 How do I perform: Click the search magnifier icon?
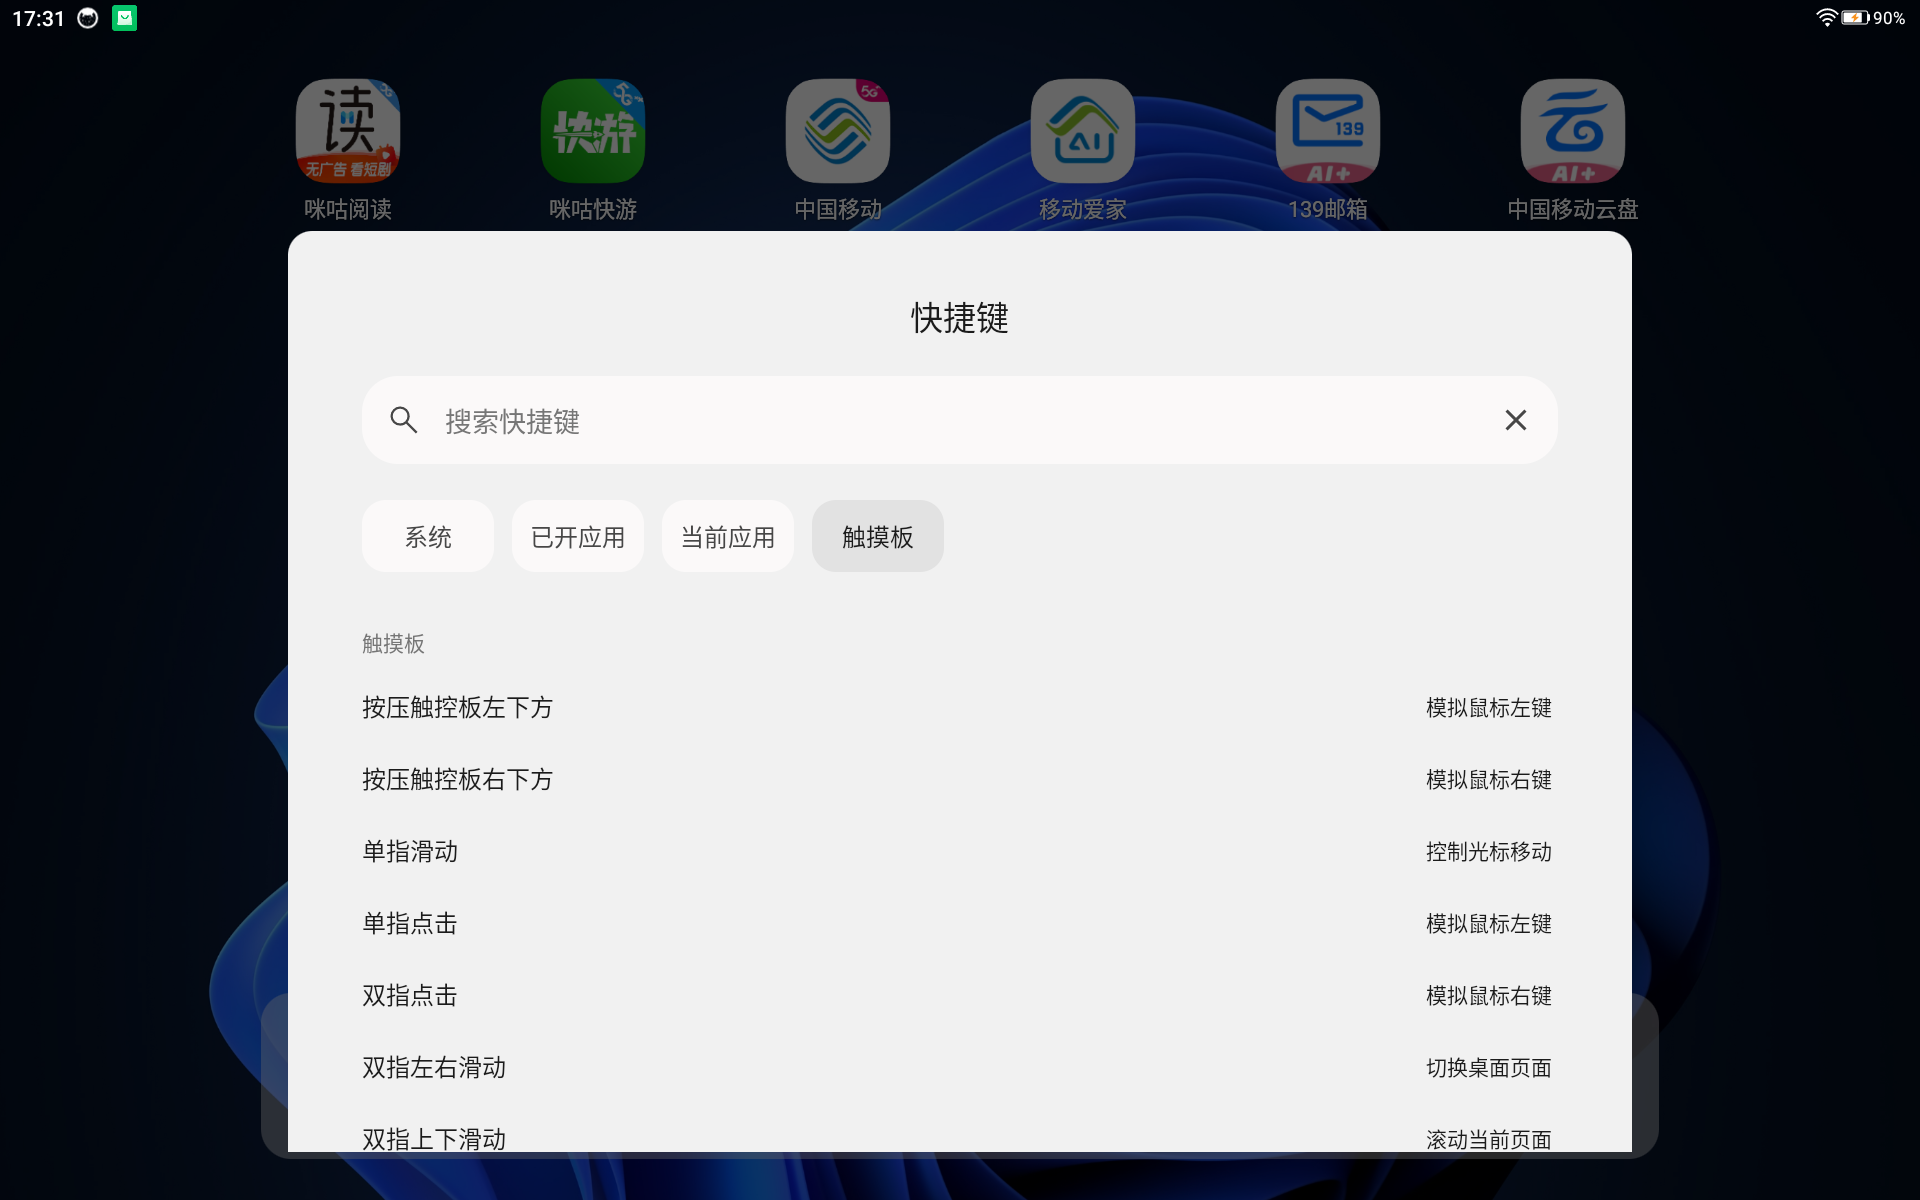coord(404,420)
